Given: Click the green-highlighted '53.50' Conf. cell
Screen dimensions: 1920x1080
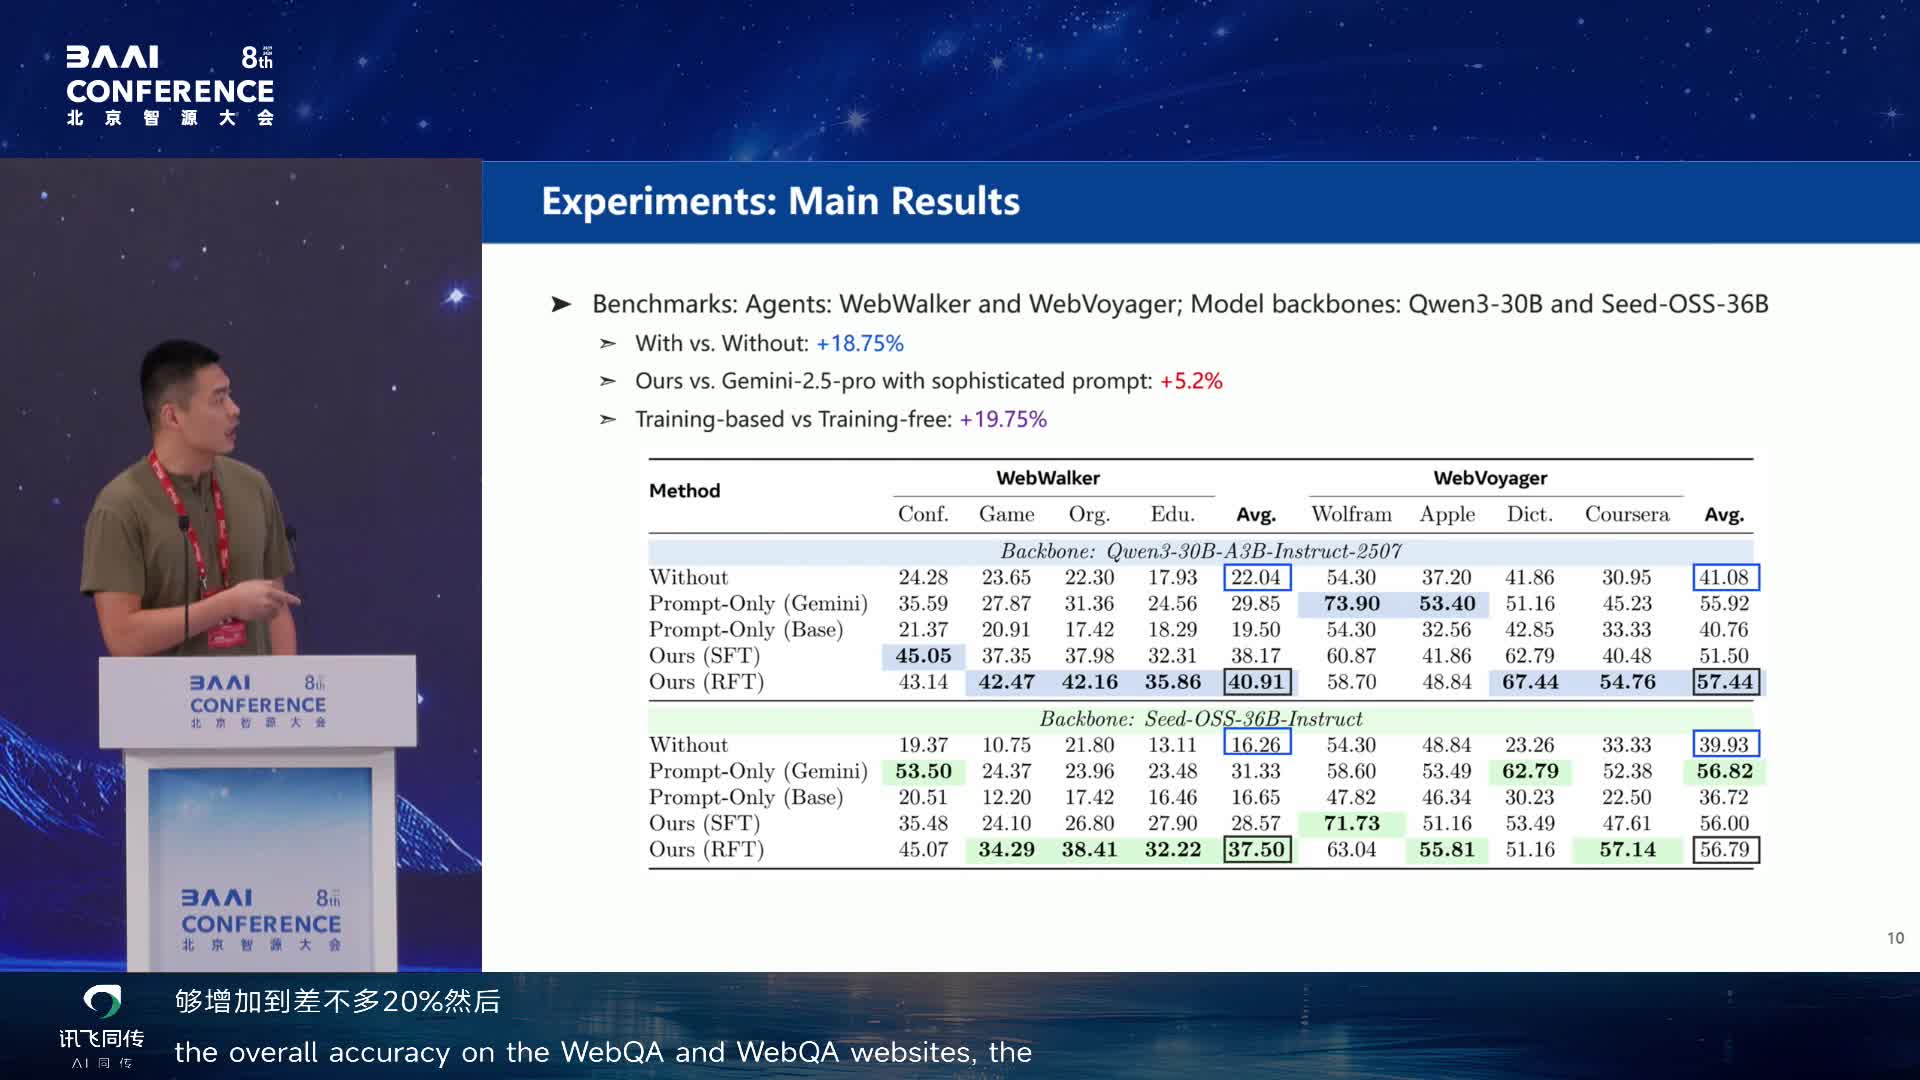Looking at the screenshot, I should [x=923, y=771].
